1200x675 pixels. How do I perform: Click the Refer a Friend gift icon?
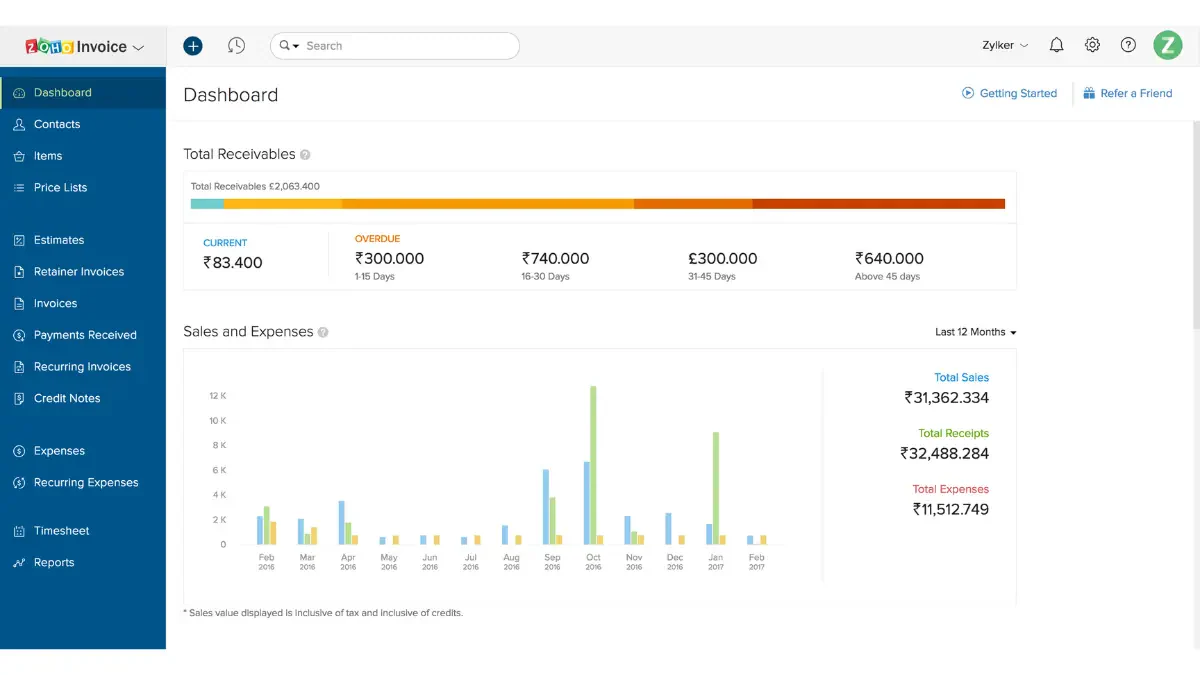pyautogui.click(x=1089, y=93)
